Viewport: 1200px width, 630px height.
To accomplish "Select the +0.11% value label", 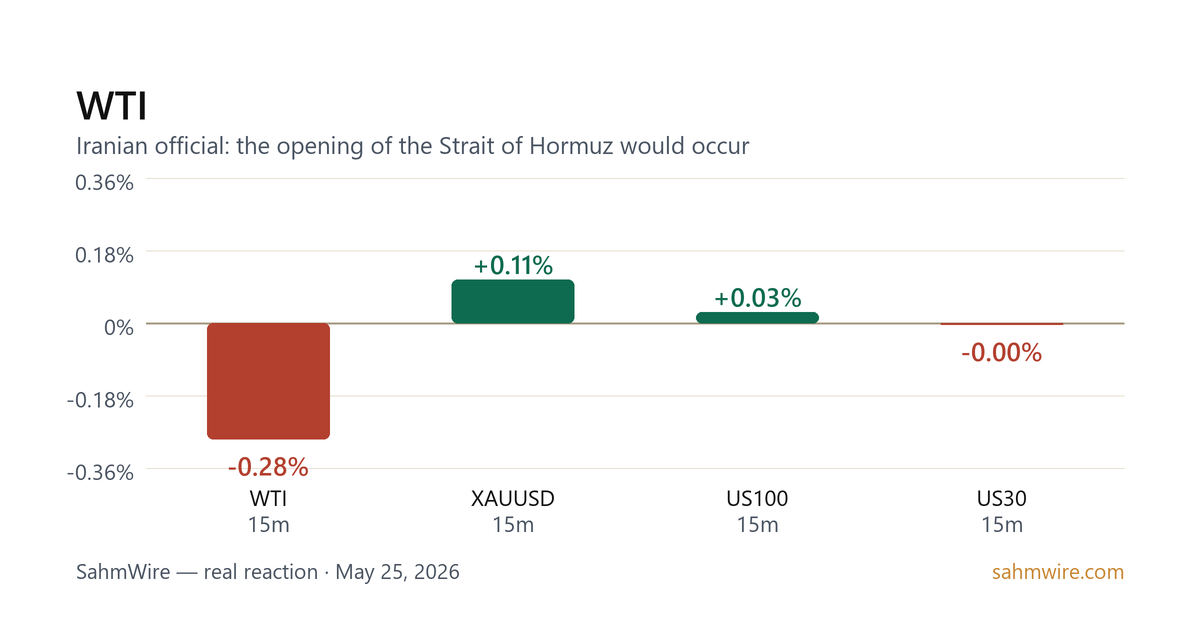I will tap(513, 266).
